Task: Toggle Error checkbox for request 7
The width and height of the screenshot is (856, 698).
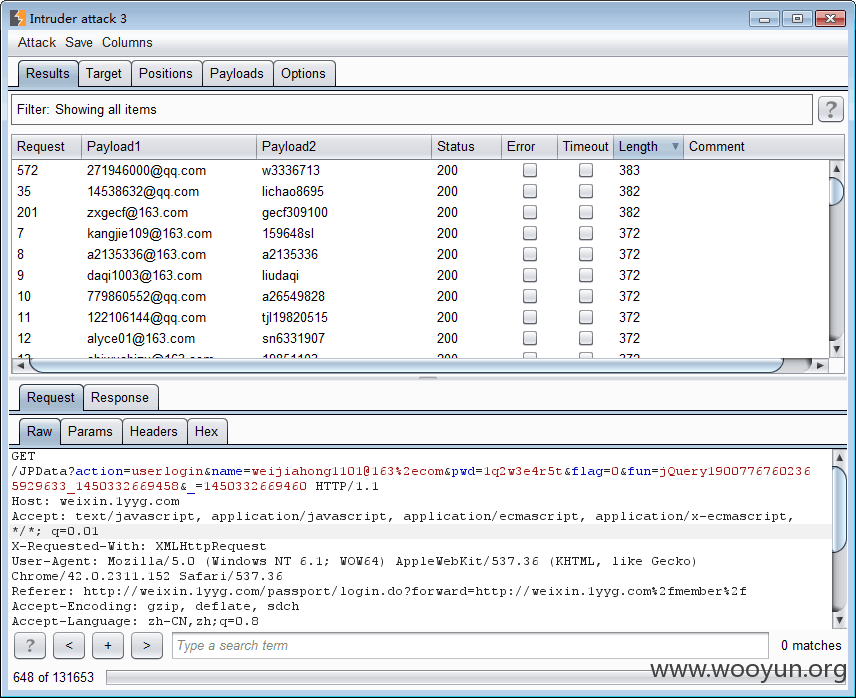Action: pos(530,233)
